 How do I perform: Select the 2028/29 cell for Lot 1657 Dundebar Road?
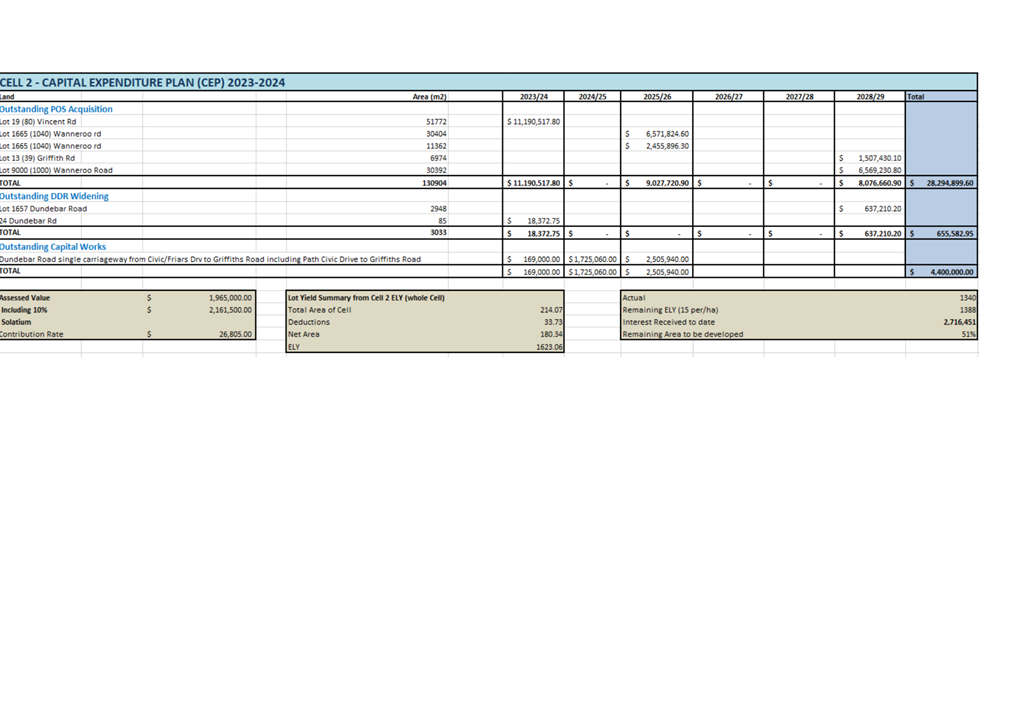(870, 209)
